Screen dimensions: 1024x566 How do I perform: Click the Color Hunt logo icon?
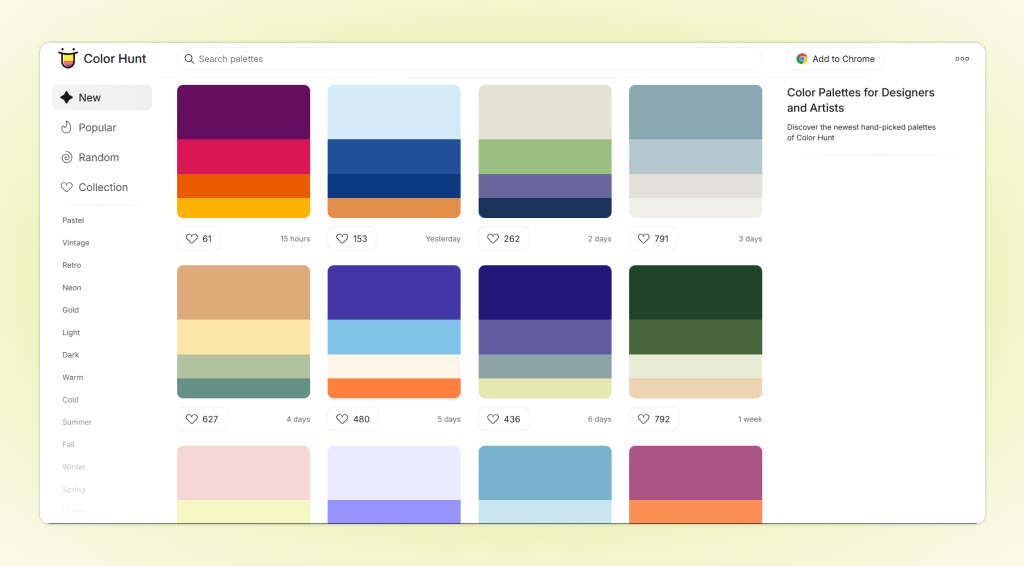[67, 58]
